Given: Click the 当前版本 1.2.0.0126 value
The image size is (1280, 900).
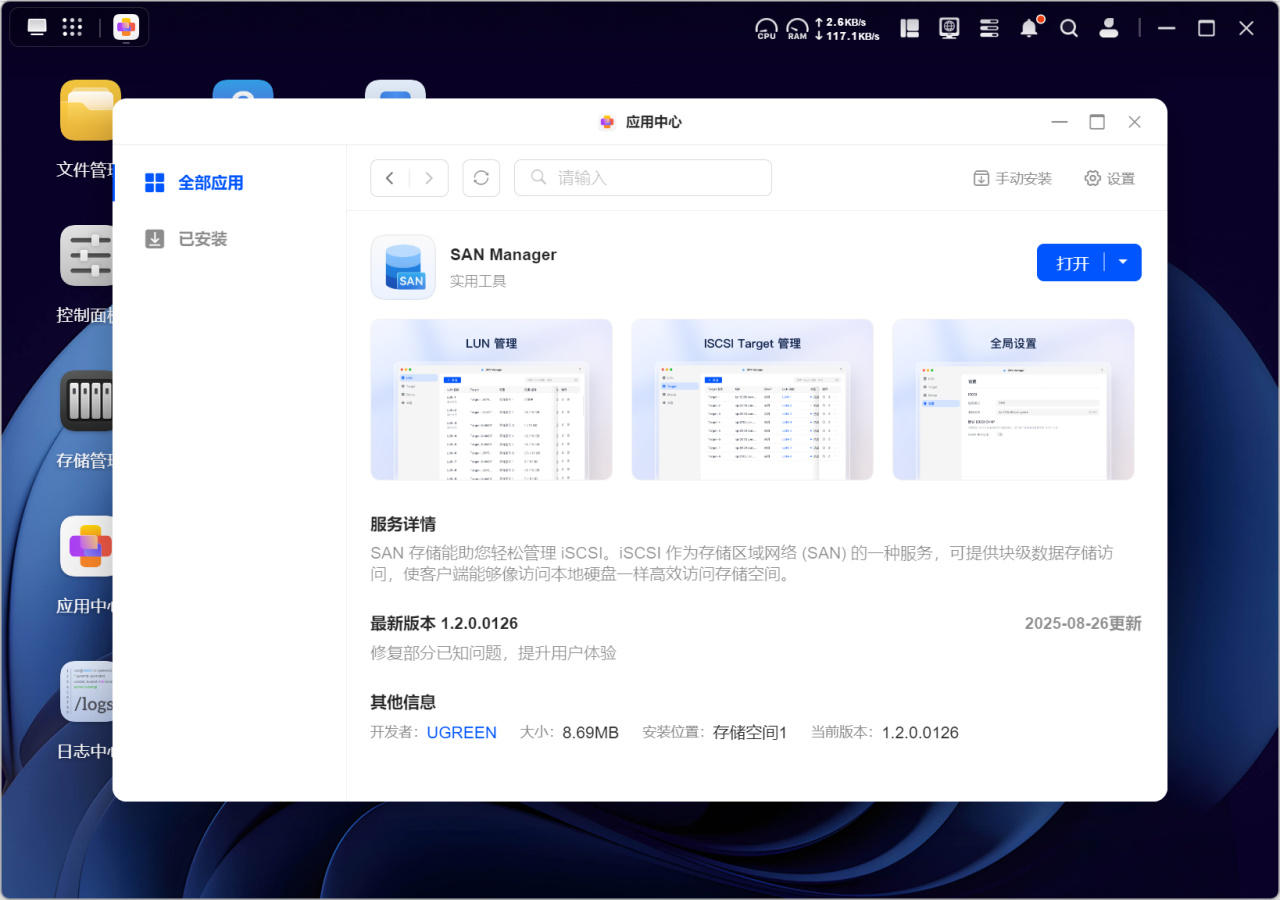Looking at the screenshot, I should click(920, 733).
